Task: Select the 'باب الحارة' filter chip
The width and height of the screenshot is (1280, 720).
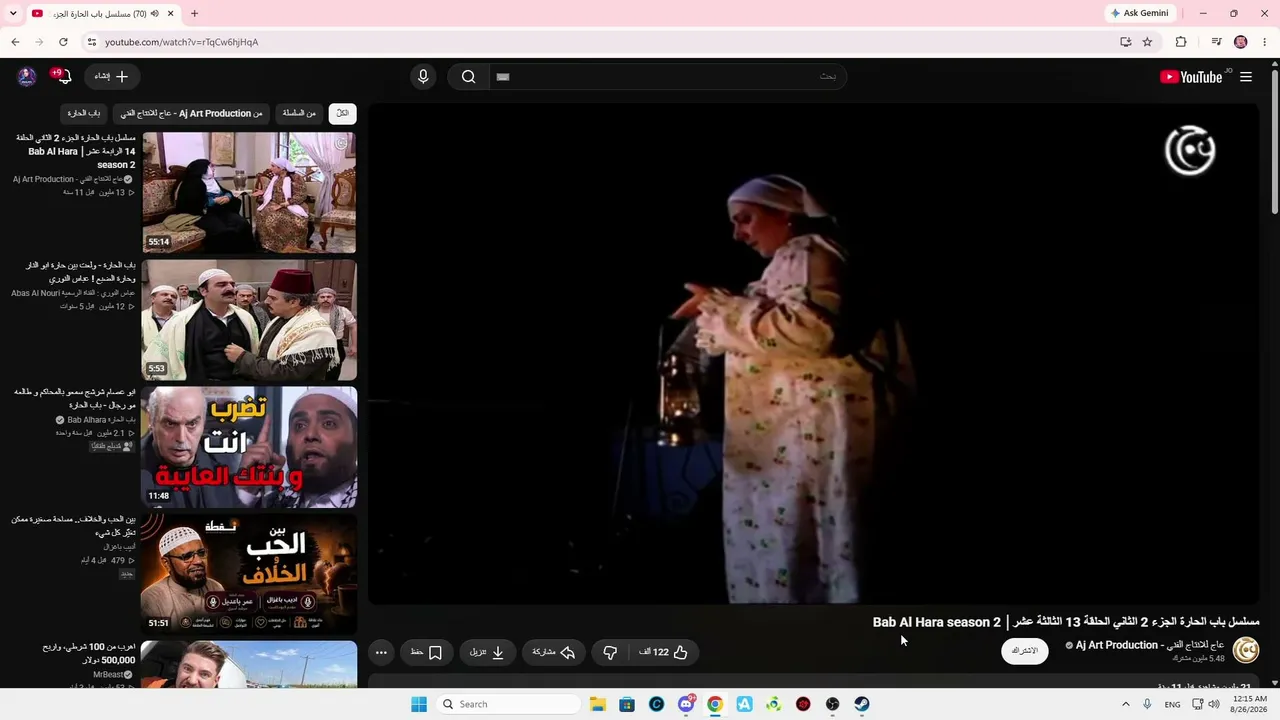Action: (84, 113)
